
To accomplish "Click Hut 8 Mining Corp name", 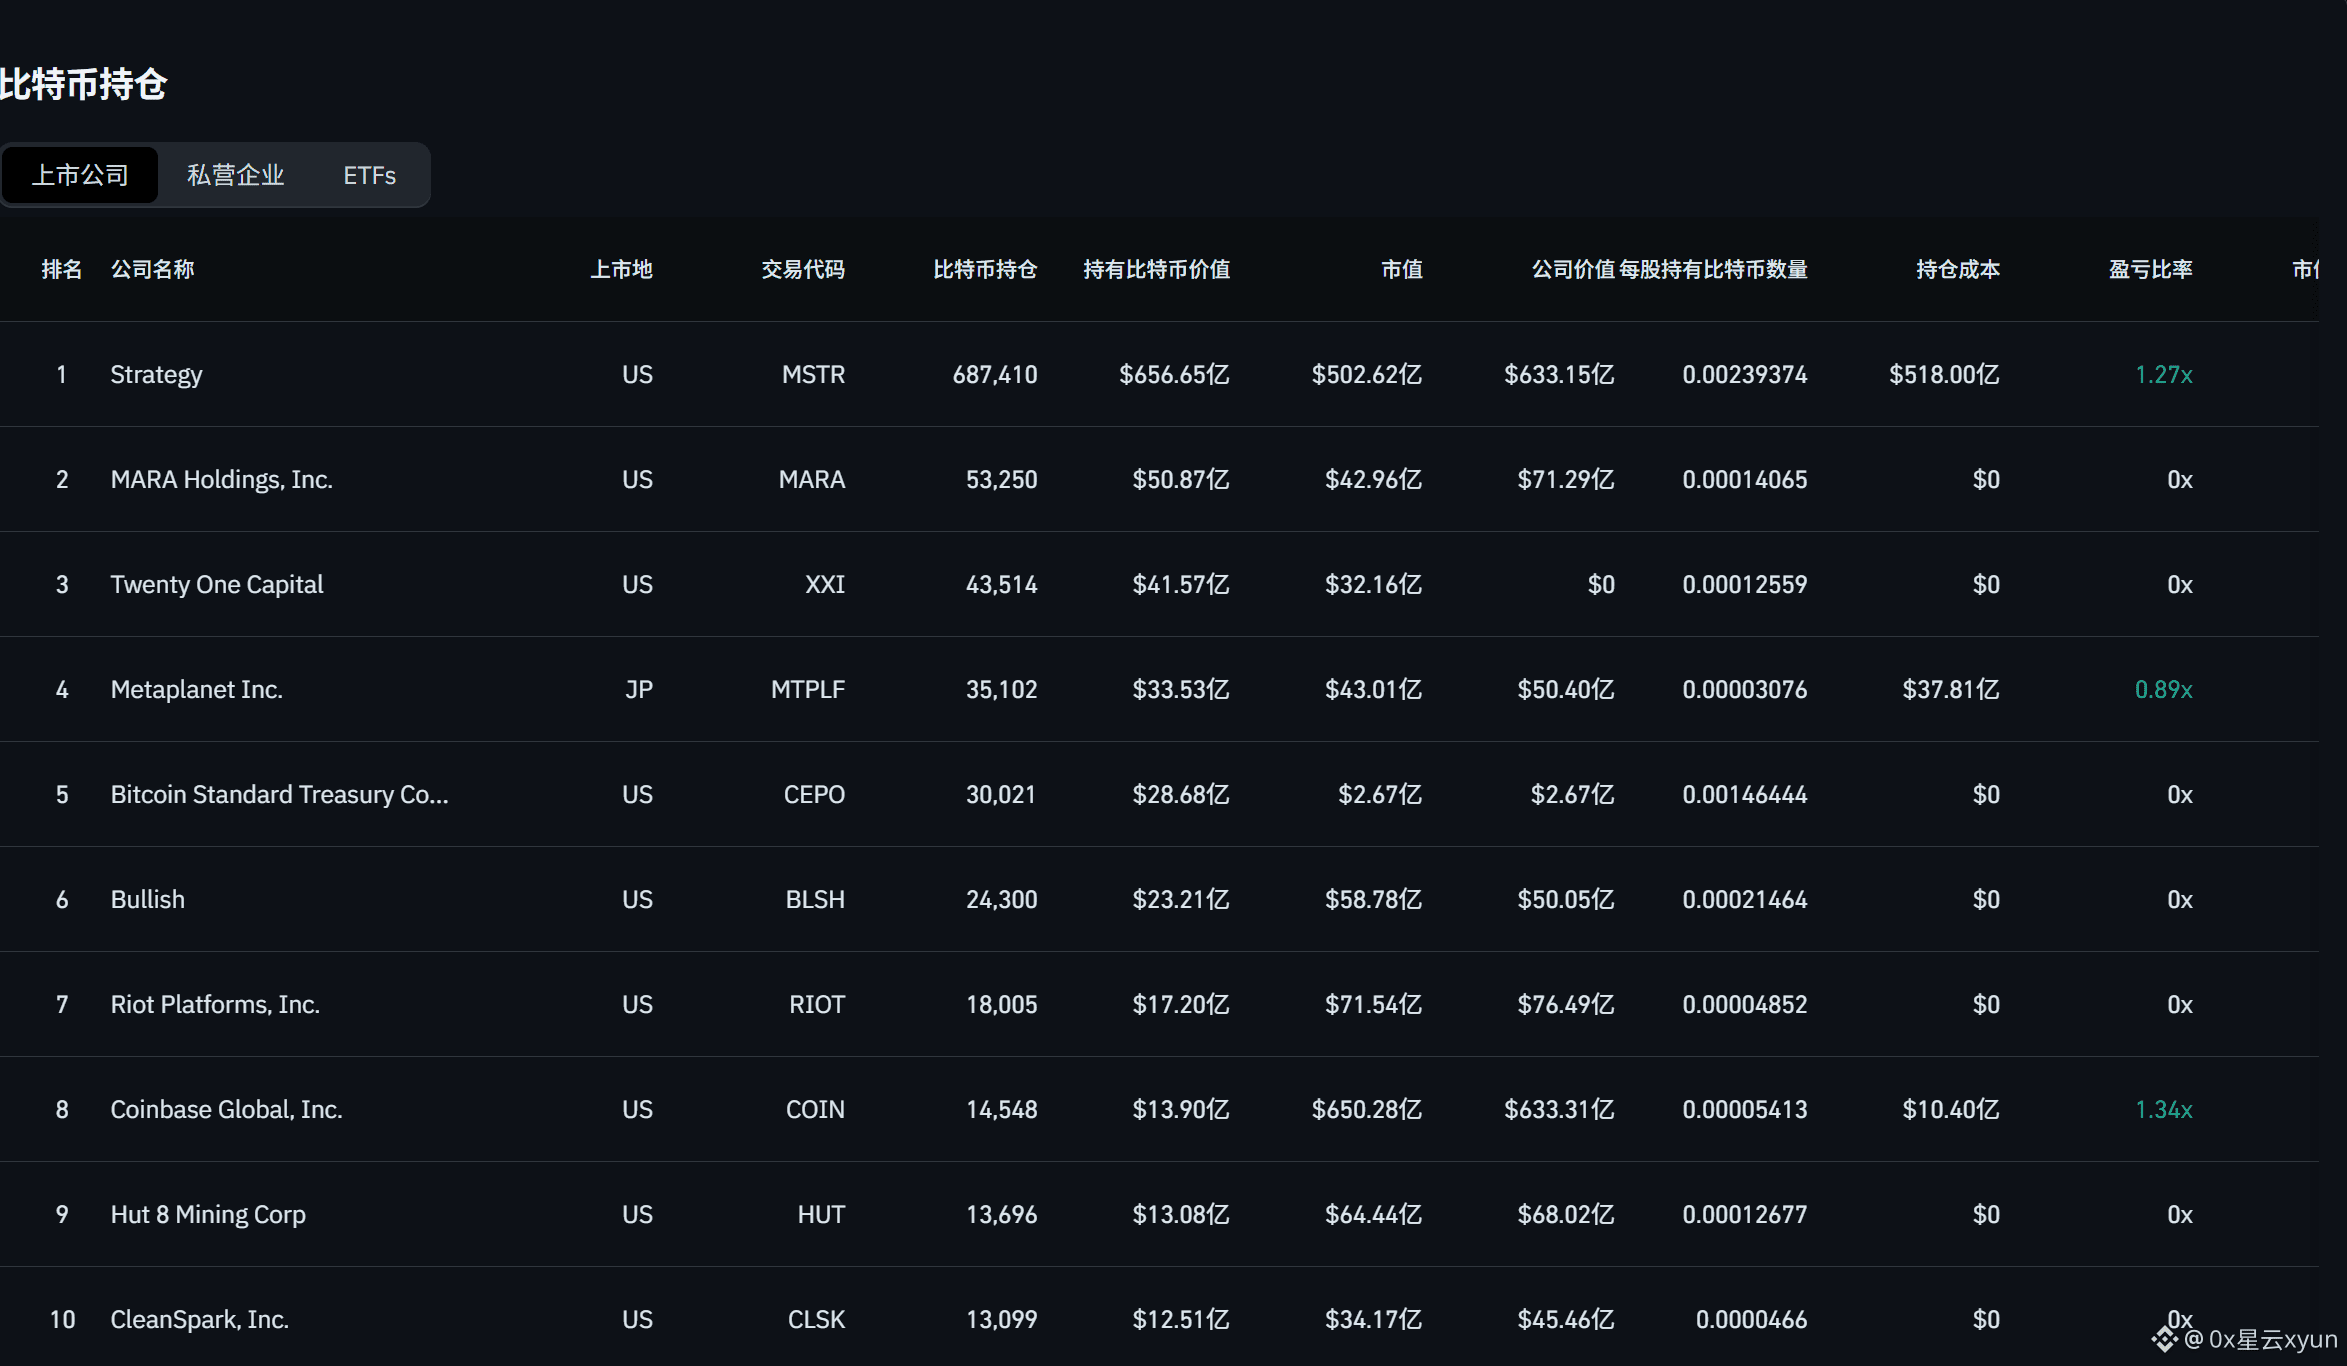I will pyautogui.click(x=208, y=1214).
